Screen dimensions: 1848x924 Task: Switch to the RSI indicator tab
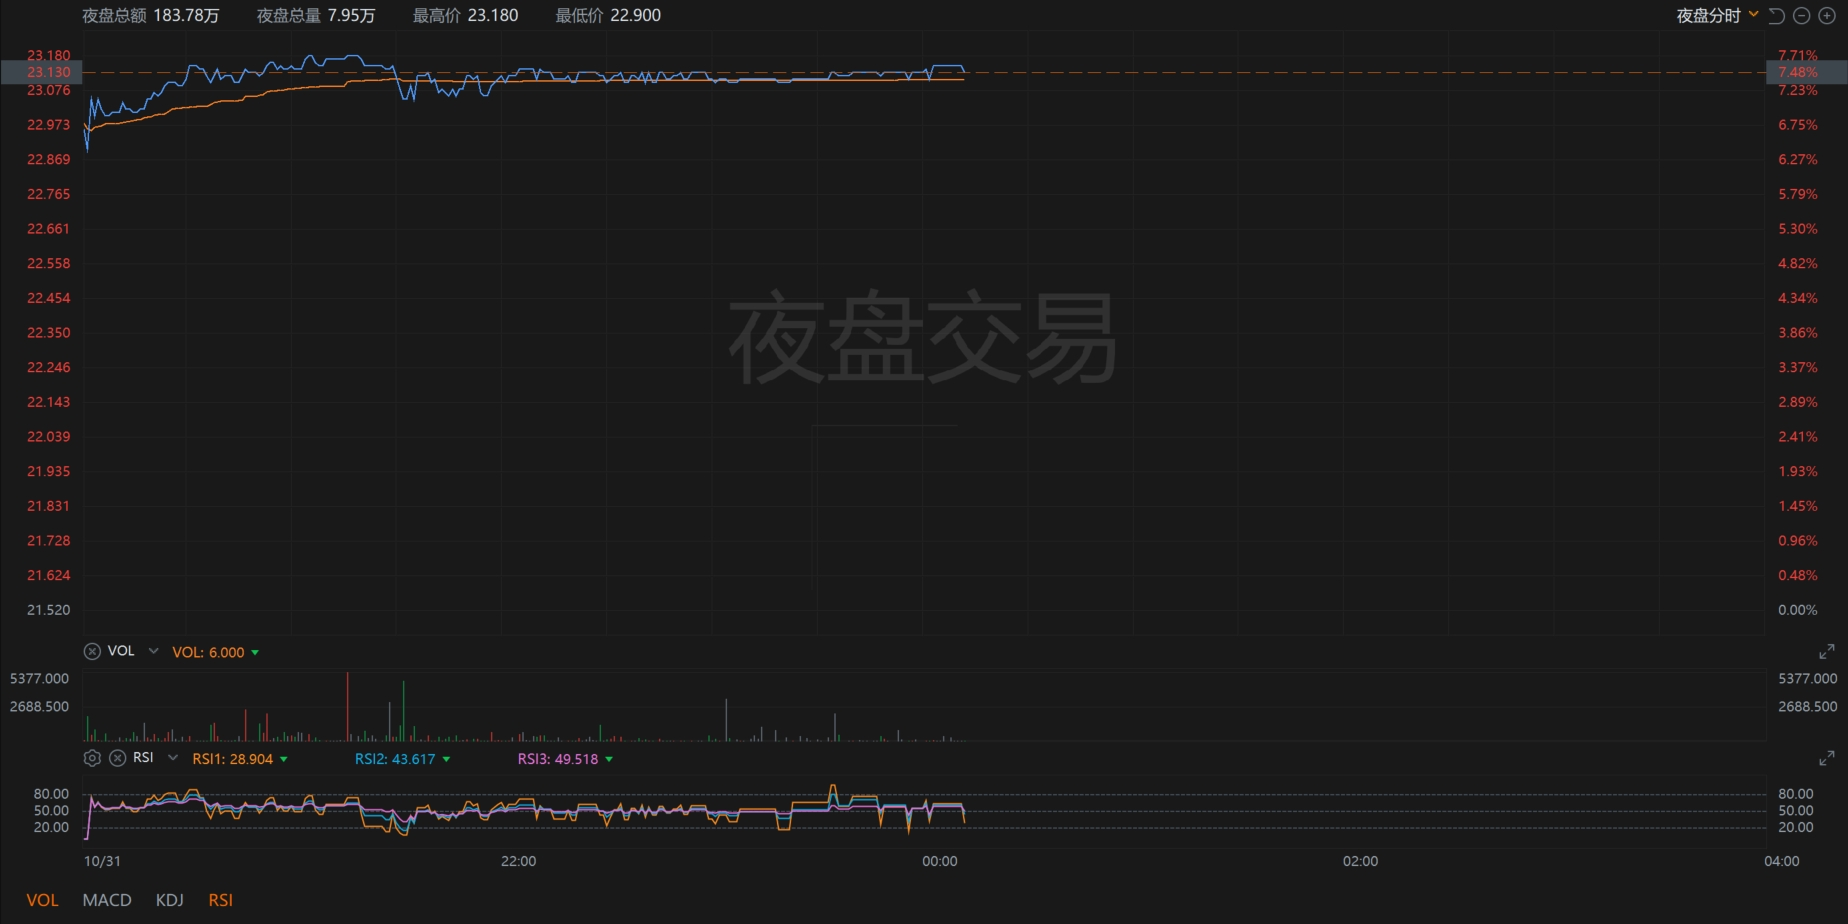coord(221,900)
